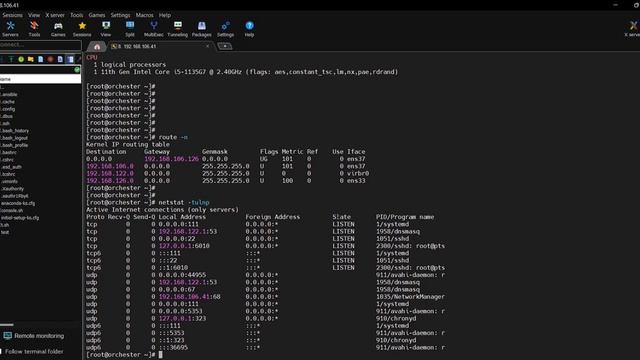Screen dimensions: 640x360
Task: Click the 1958/dnsmasq tcp row text
Action: (398, 231)
